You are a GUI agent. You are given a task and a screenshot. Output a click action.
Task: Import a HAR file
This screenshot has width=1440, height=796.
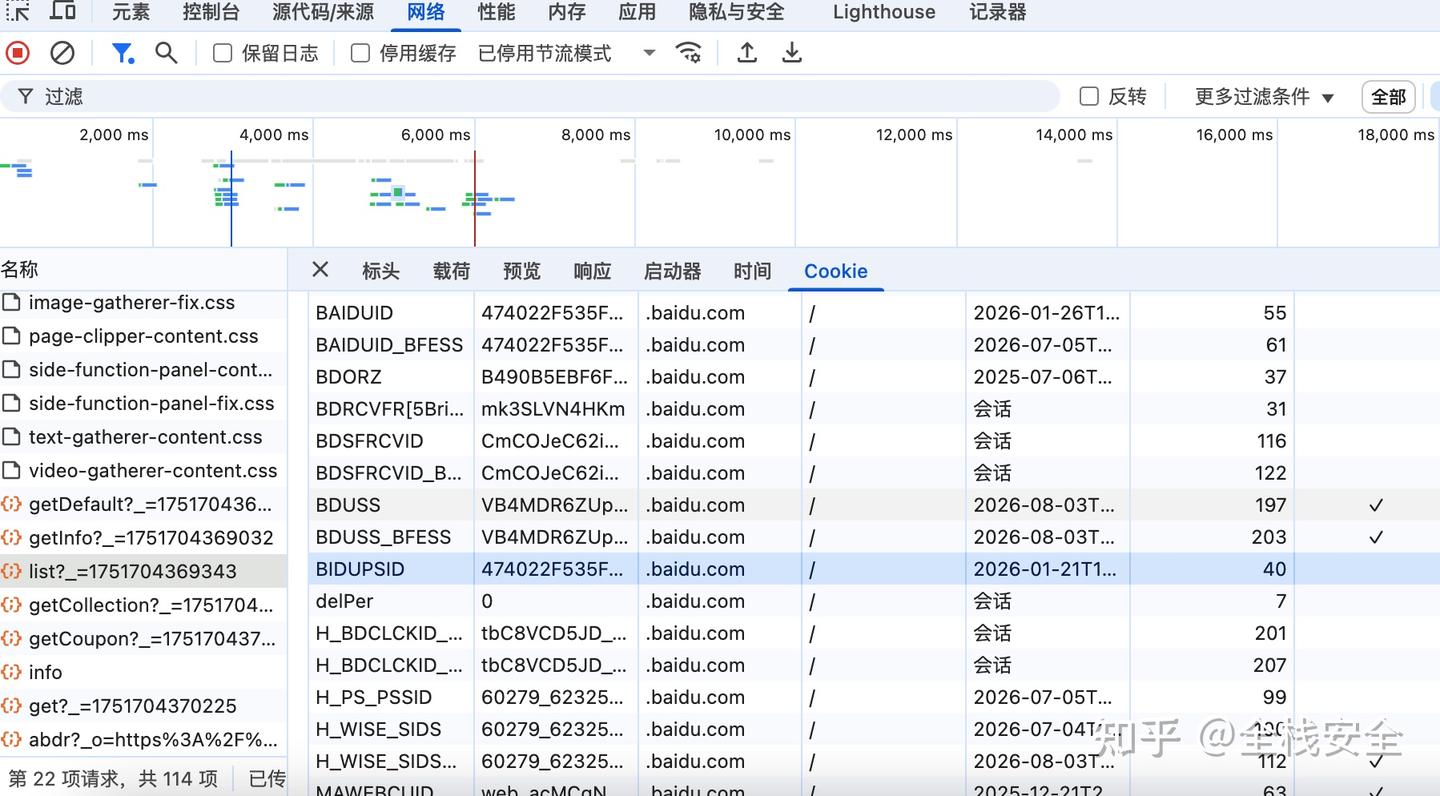pyautogui.click(x=746, y=52)
